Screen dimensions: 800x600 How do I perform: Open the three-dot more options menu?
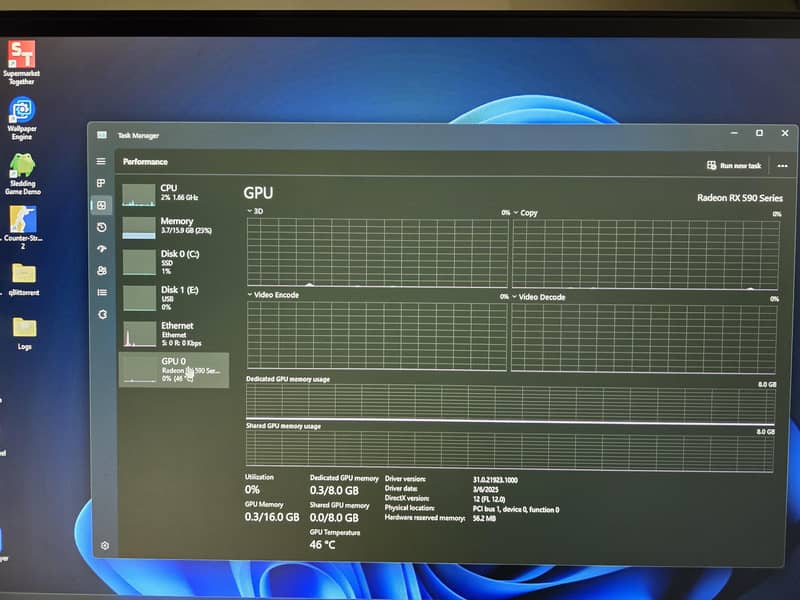[782, 165]
